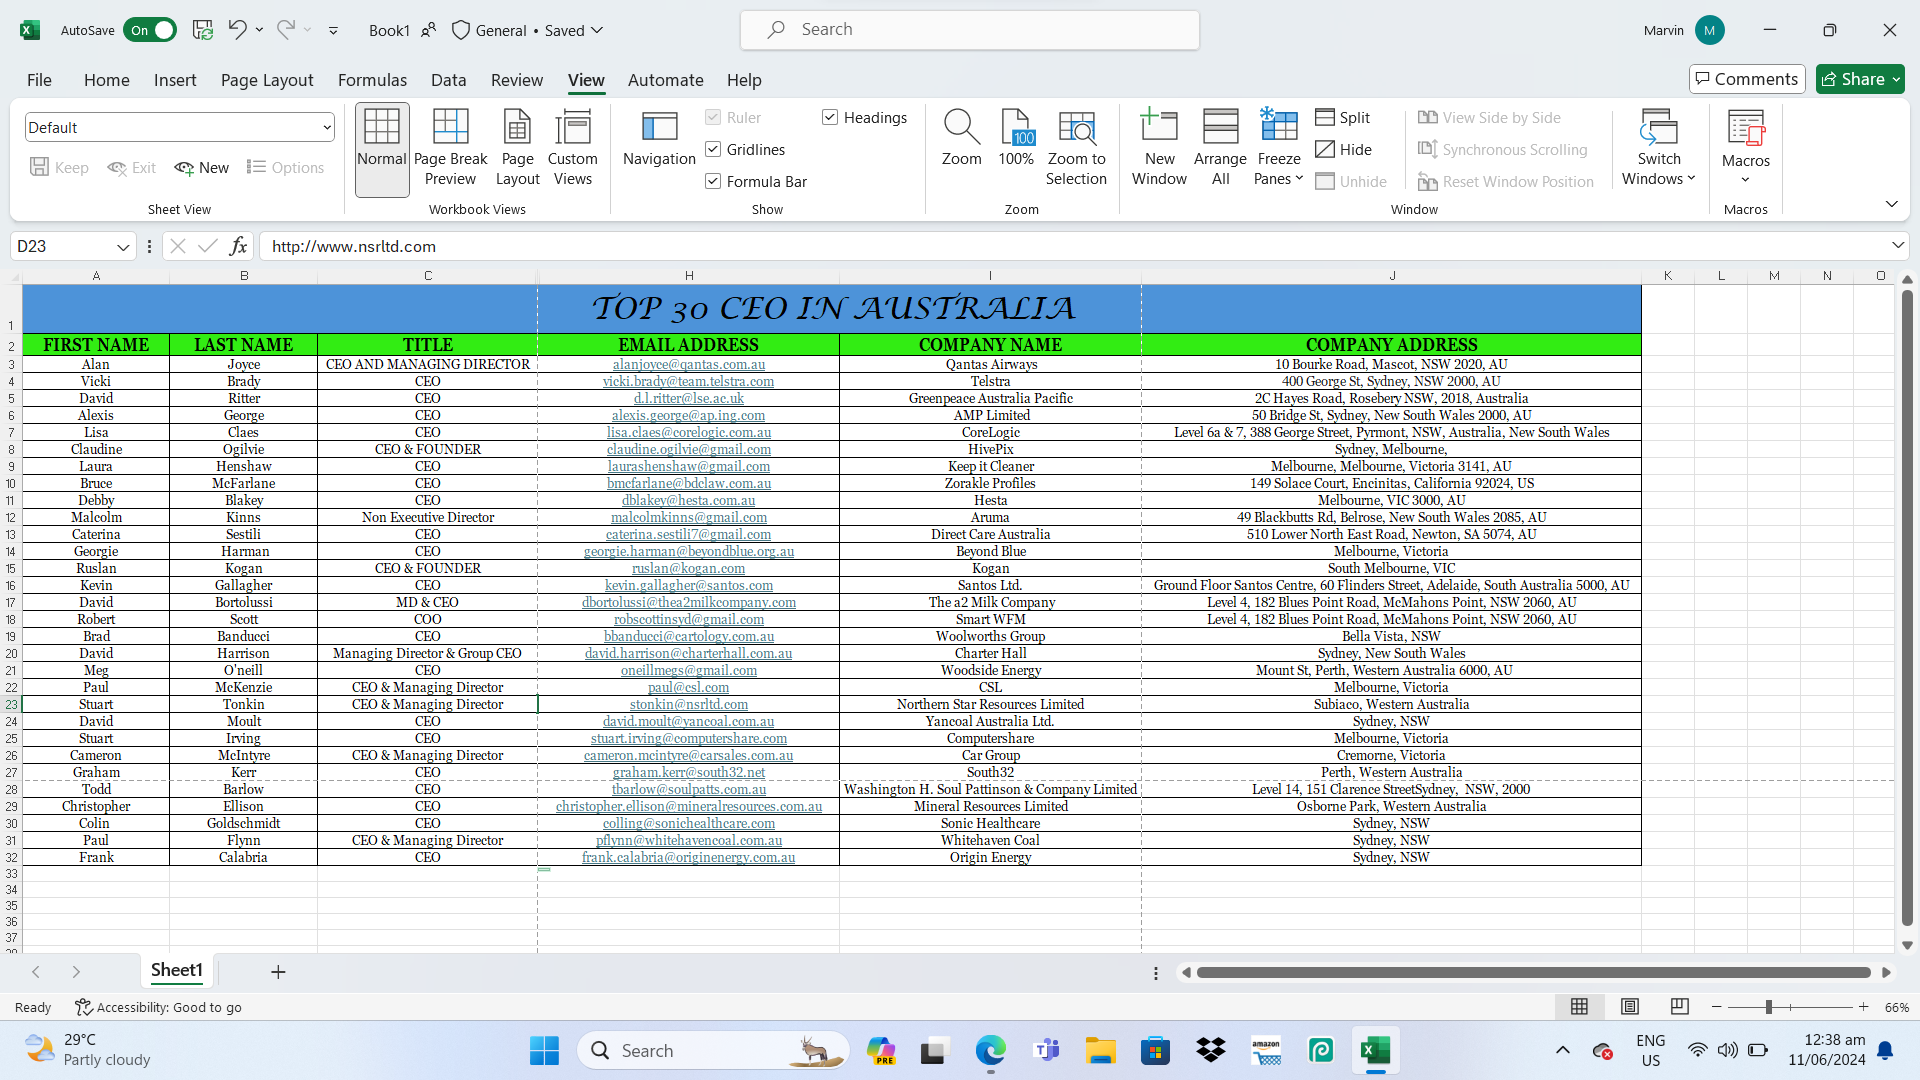Click the zoom slider handle
This screenshot has height=1080, width=1920.
[x=1768, y=1007]
